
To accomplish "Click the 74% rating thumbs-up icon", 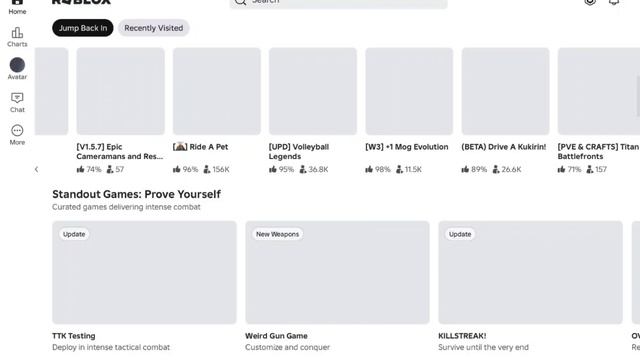I will (80, 169).
